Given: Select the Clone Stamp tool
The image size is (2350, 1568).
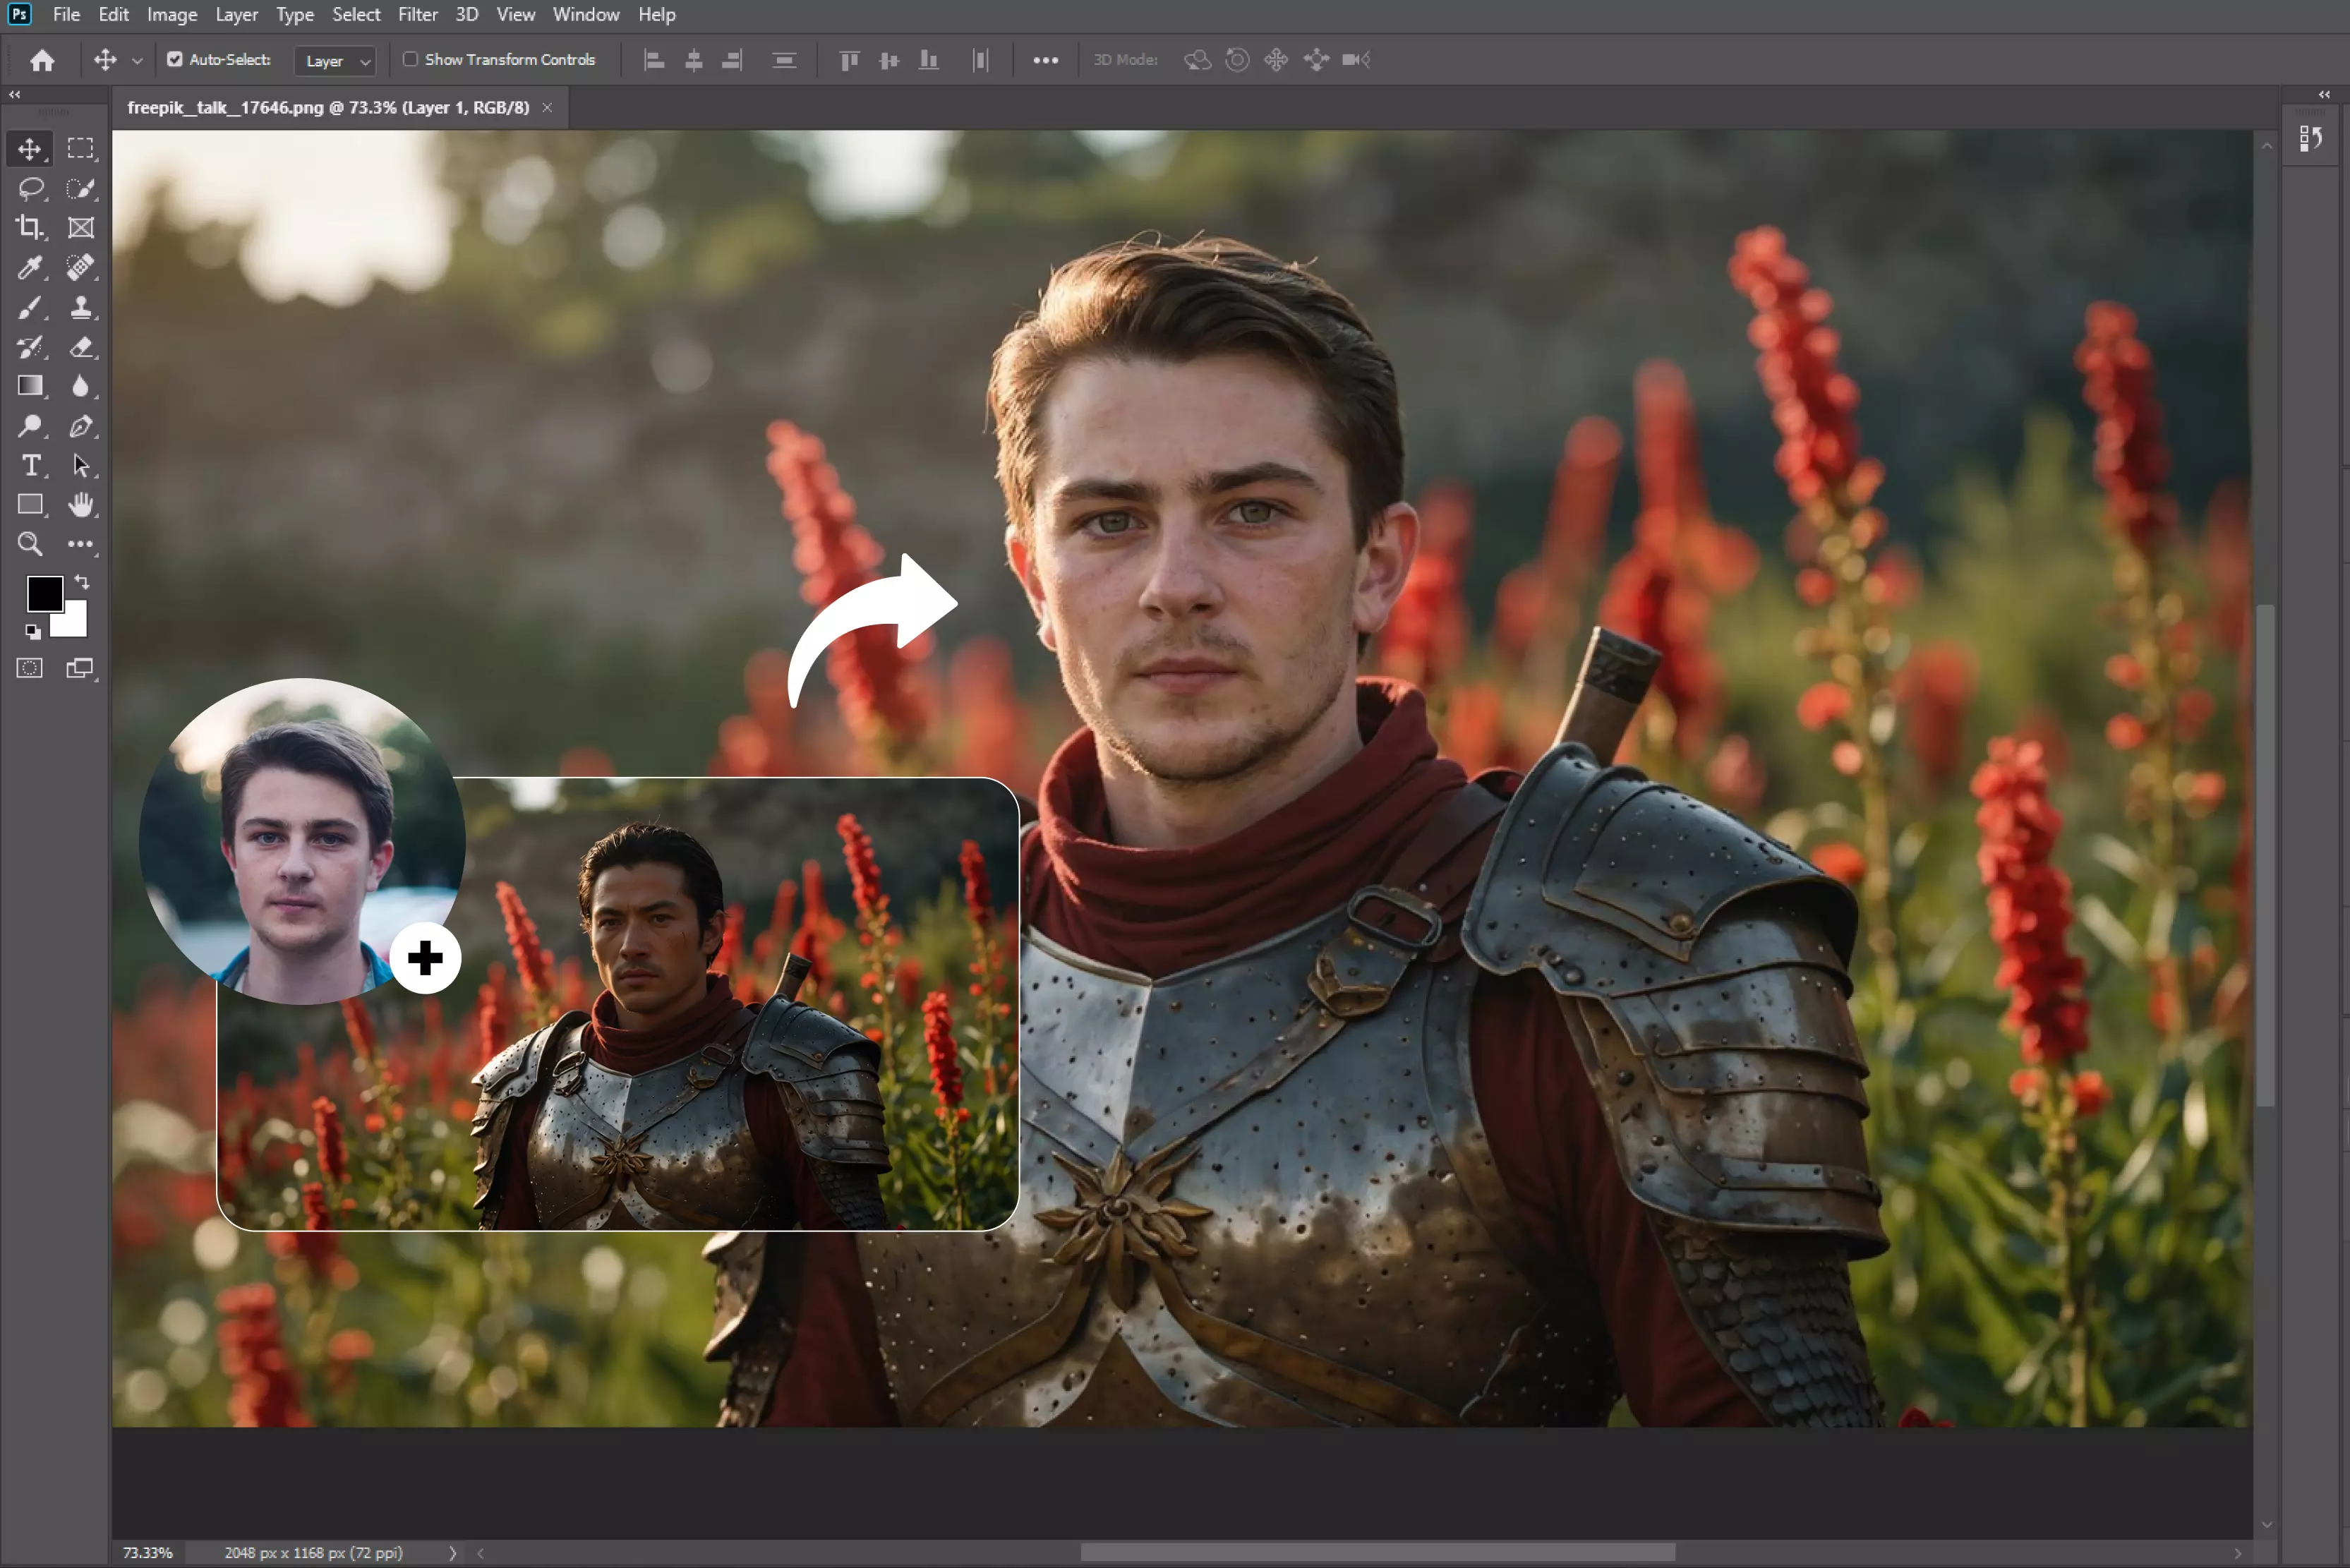Looking at the screenshot, I should point(81,307).
